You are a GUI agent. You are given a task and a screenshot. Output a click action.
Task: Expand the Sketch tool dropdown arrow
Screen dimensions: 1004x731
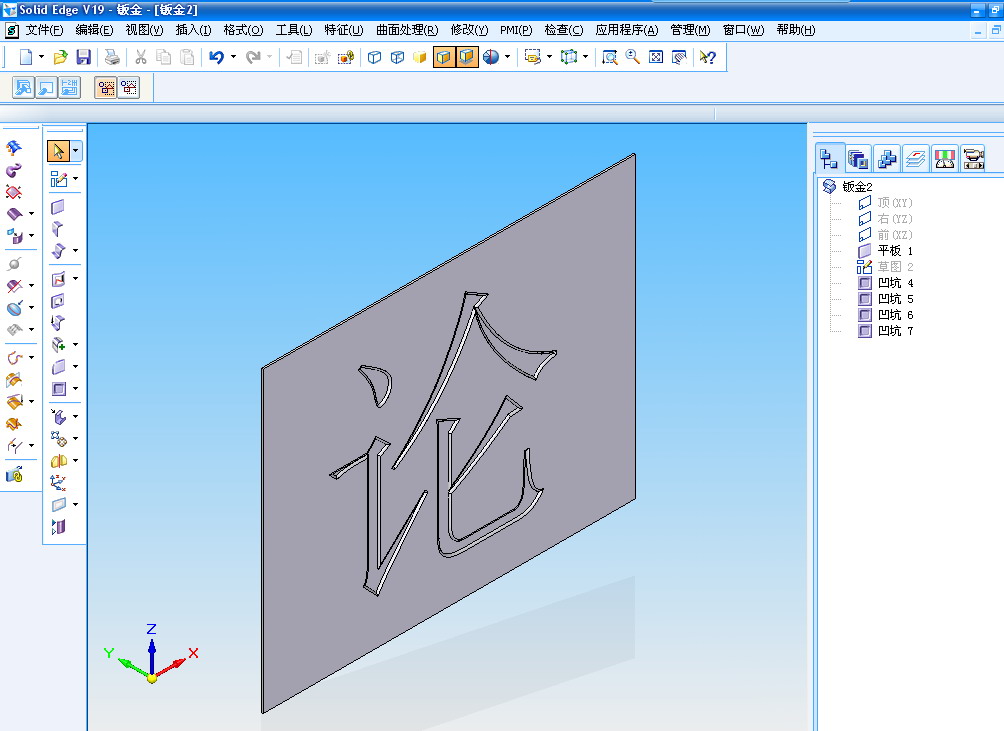[x=76, y=179]
